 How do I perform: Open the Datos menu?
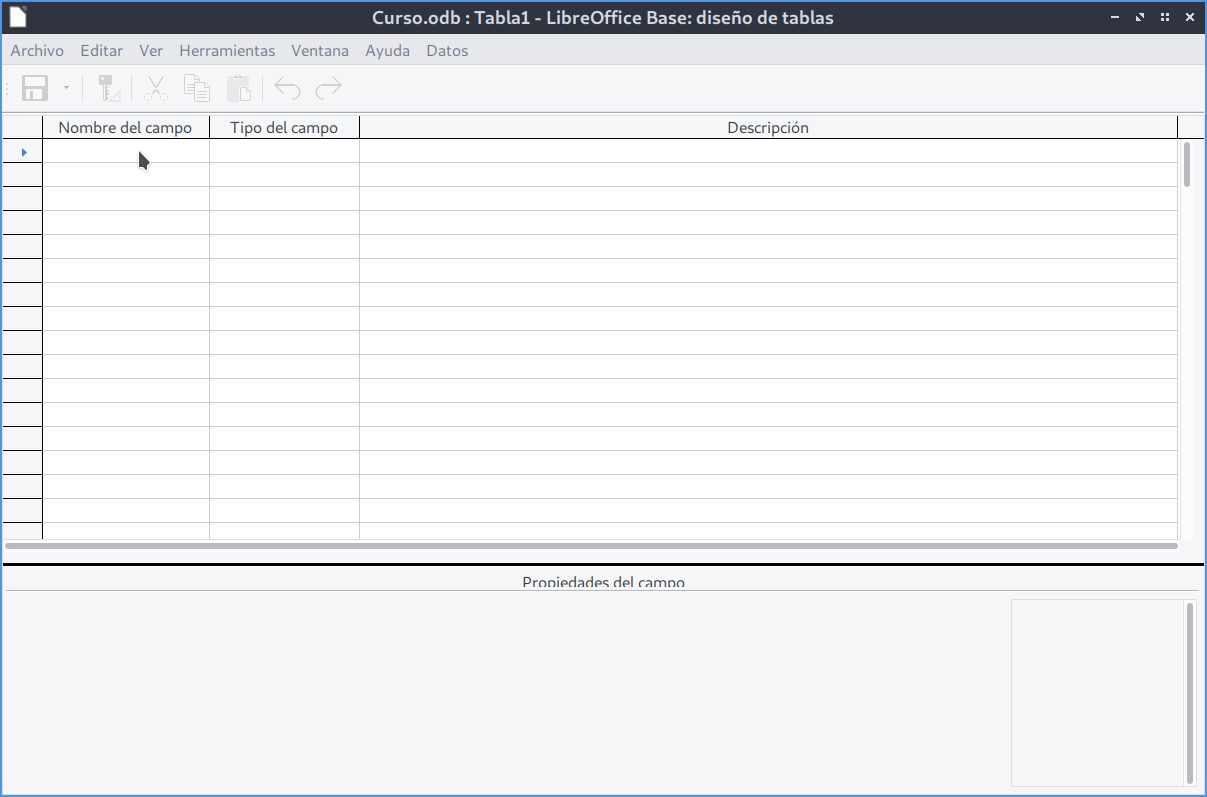[446, 50]
